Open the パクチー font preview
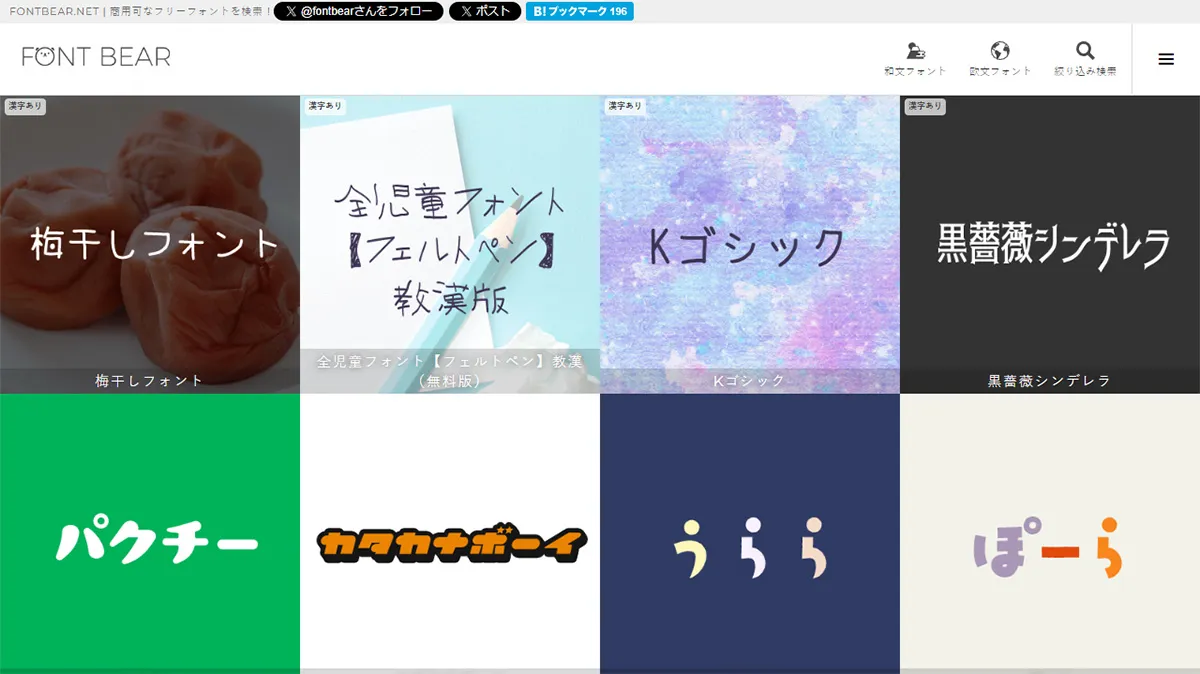 150,540
